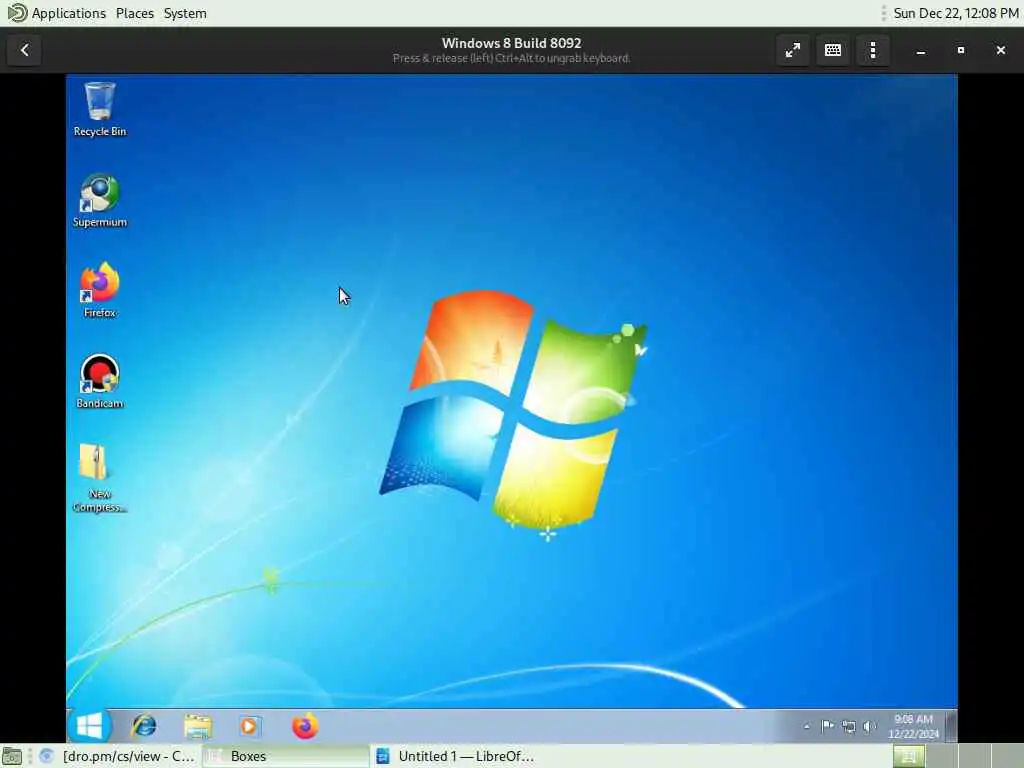Open the Boxes keyboard shortcuts button
Viewport: 1024px width, 768px height.
point(833,50)
